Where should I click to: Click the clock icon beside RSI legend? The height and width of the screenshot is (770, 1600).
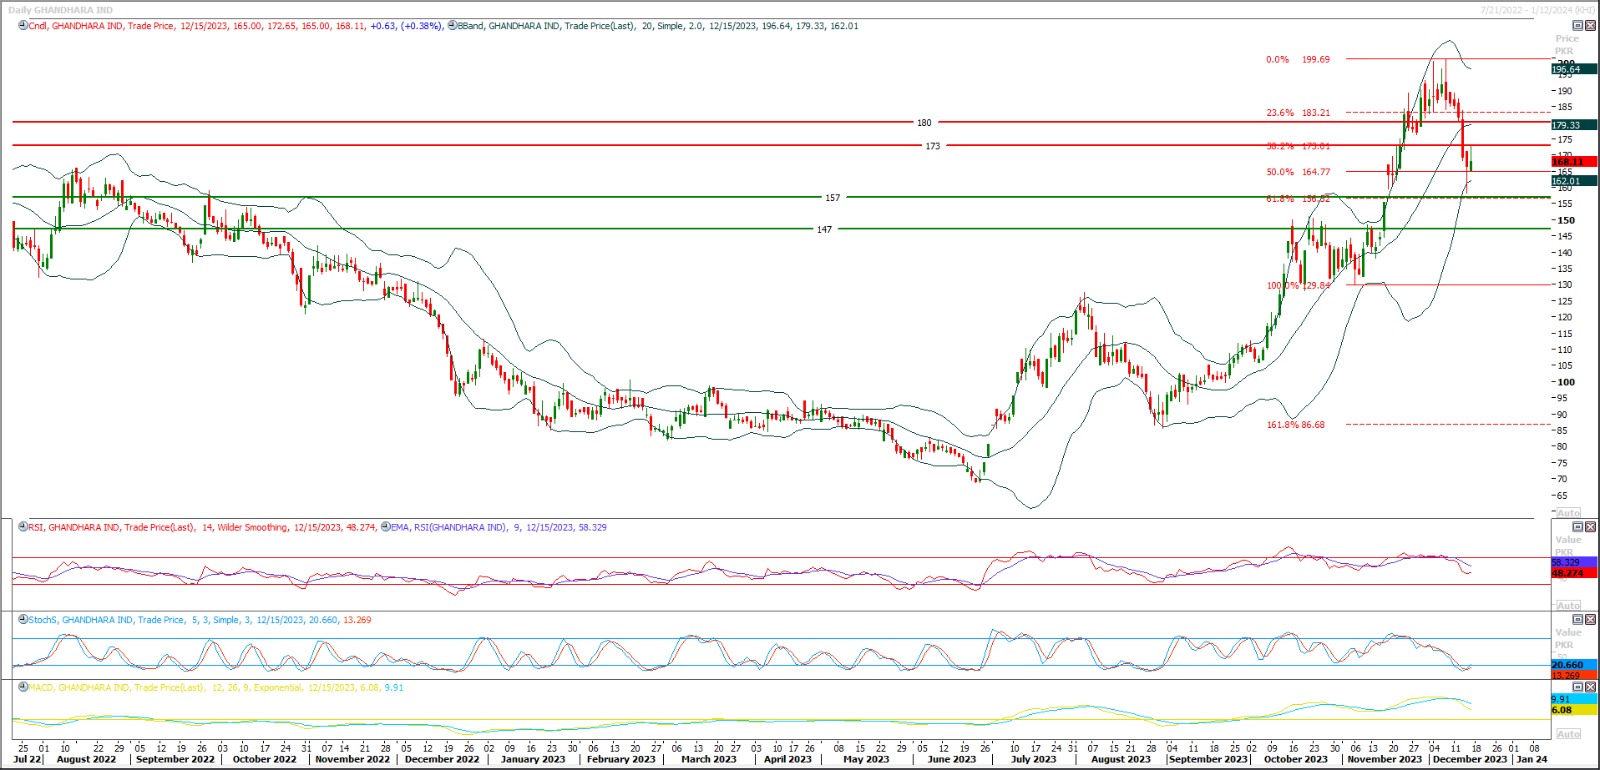click(23, 527)
